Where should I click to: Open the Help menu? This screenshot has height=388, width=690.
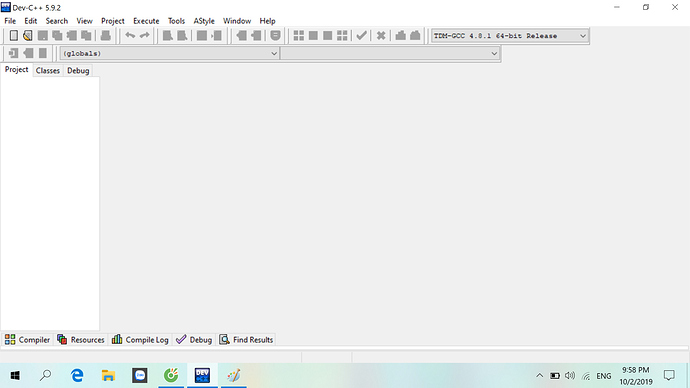click(x=268, y=21)
